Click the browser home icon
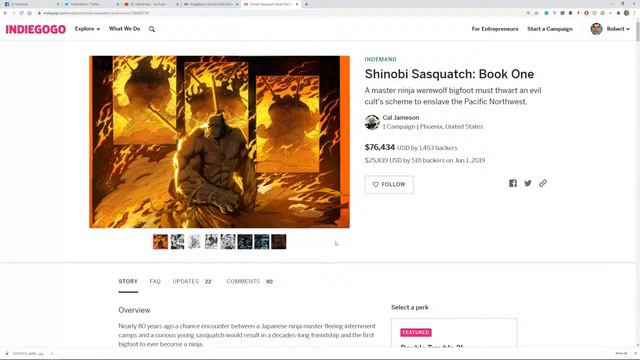This screenshot has width=640, height=360. pyautogui.click(x=29, y=13)
